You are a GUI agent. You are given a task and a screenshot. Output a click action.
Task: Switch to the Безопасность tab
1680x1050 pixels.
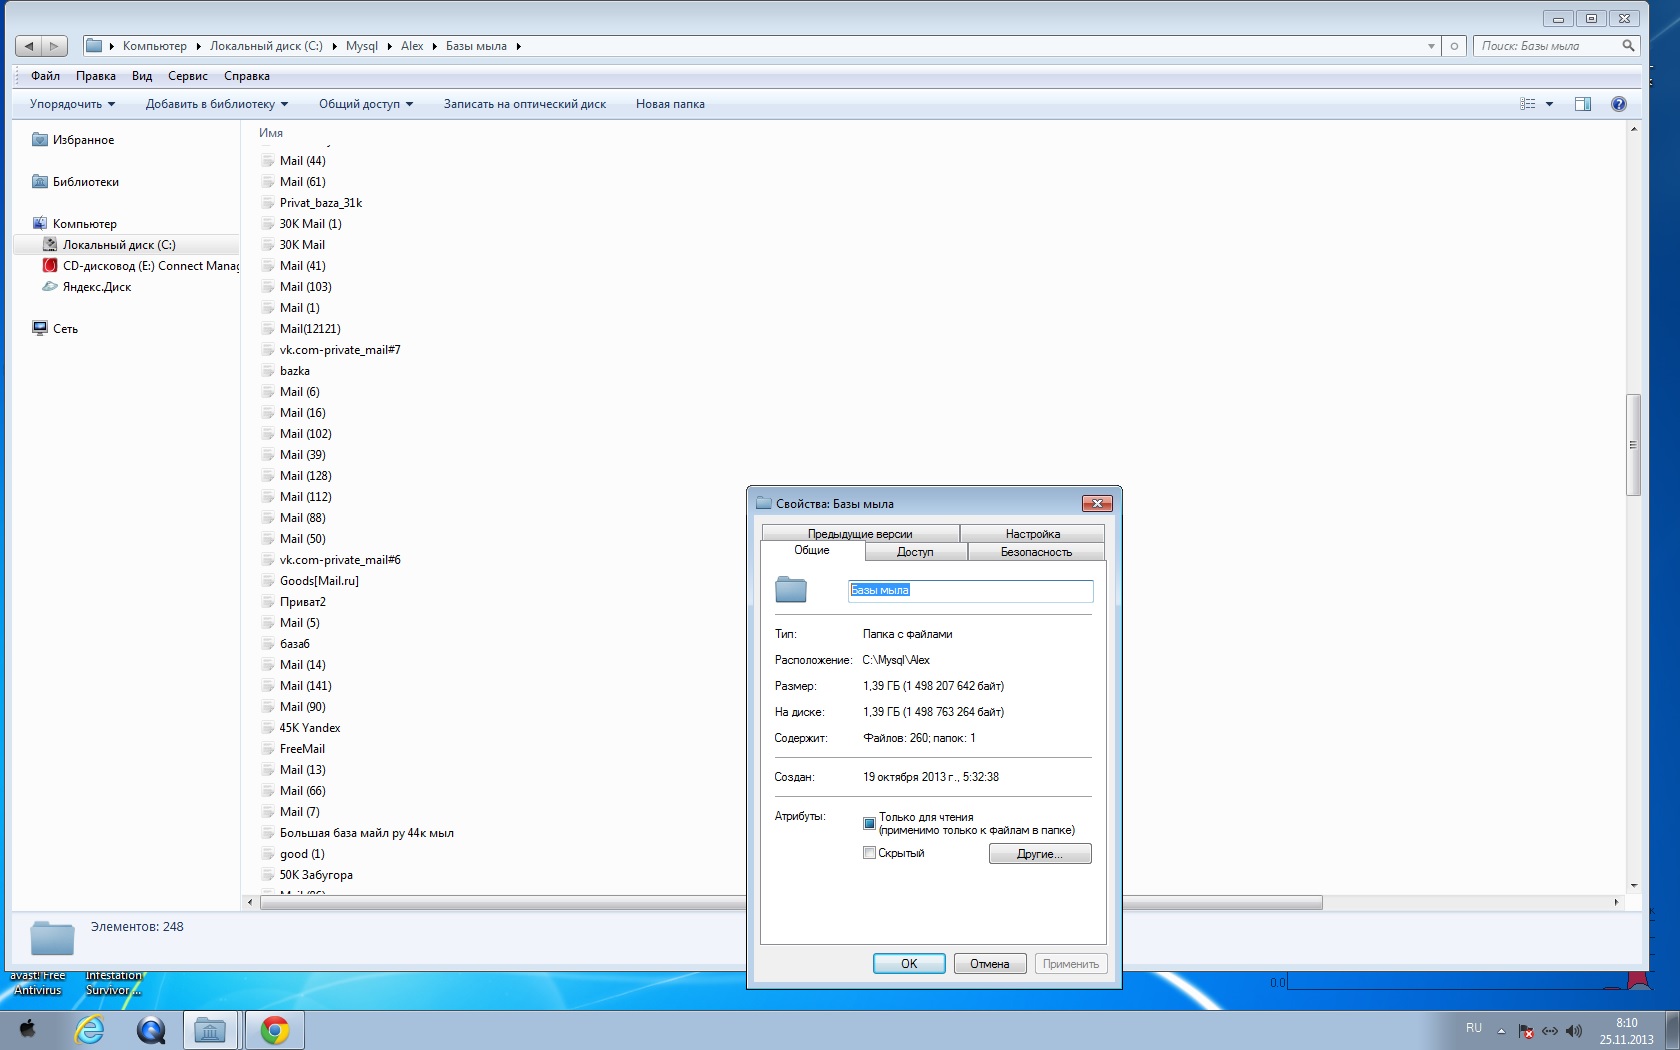pos(1036,552)
